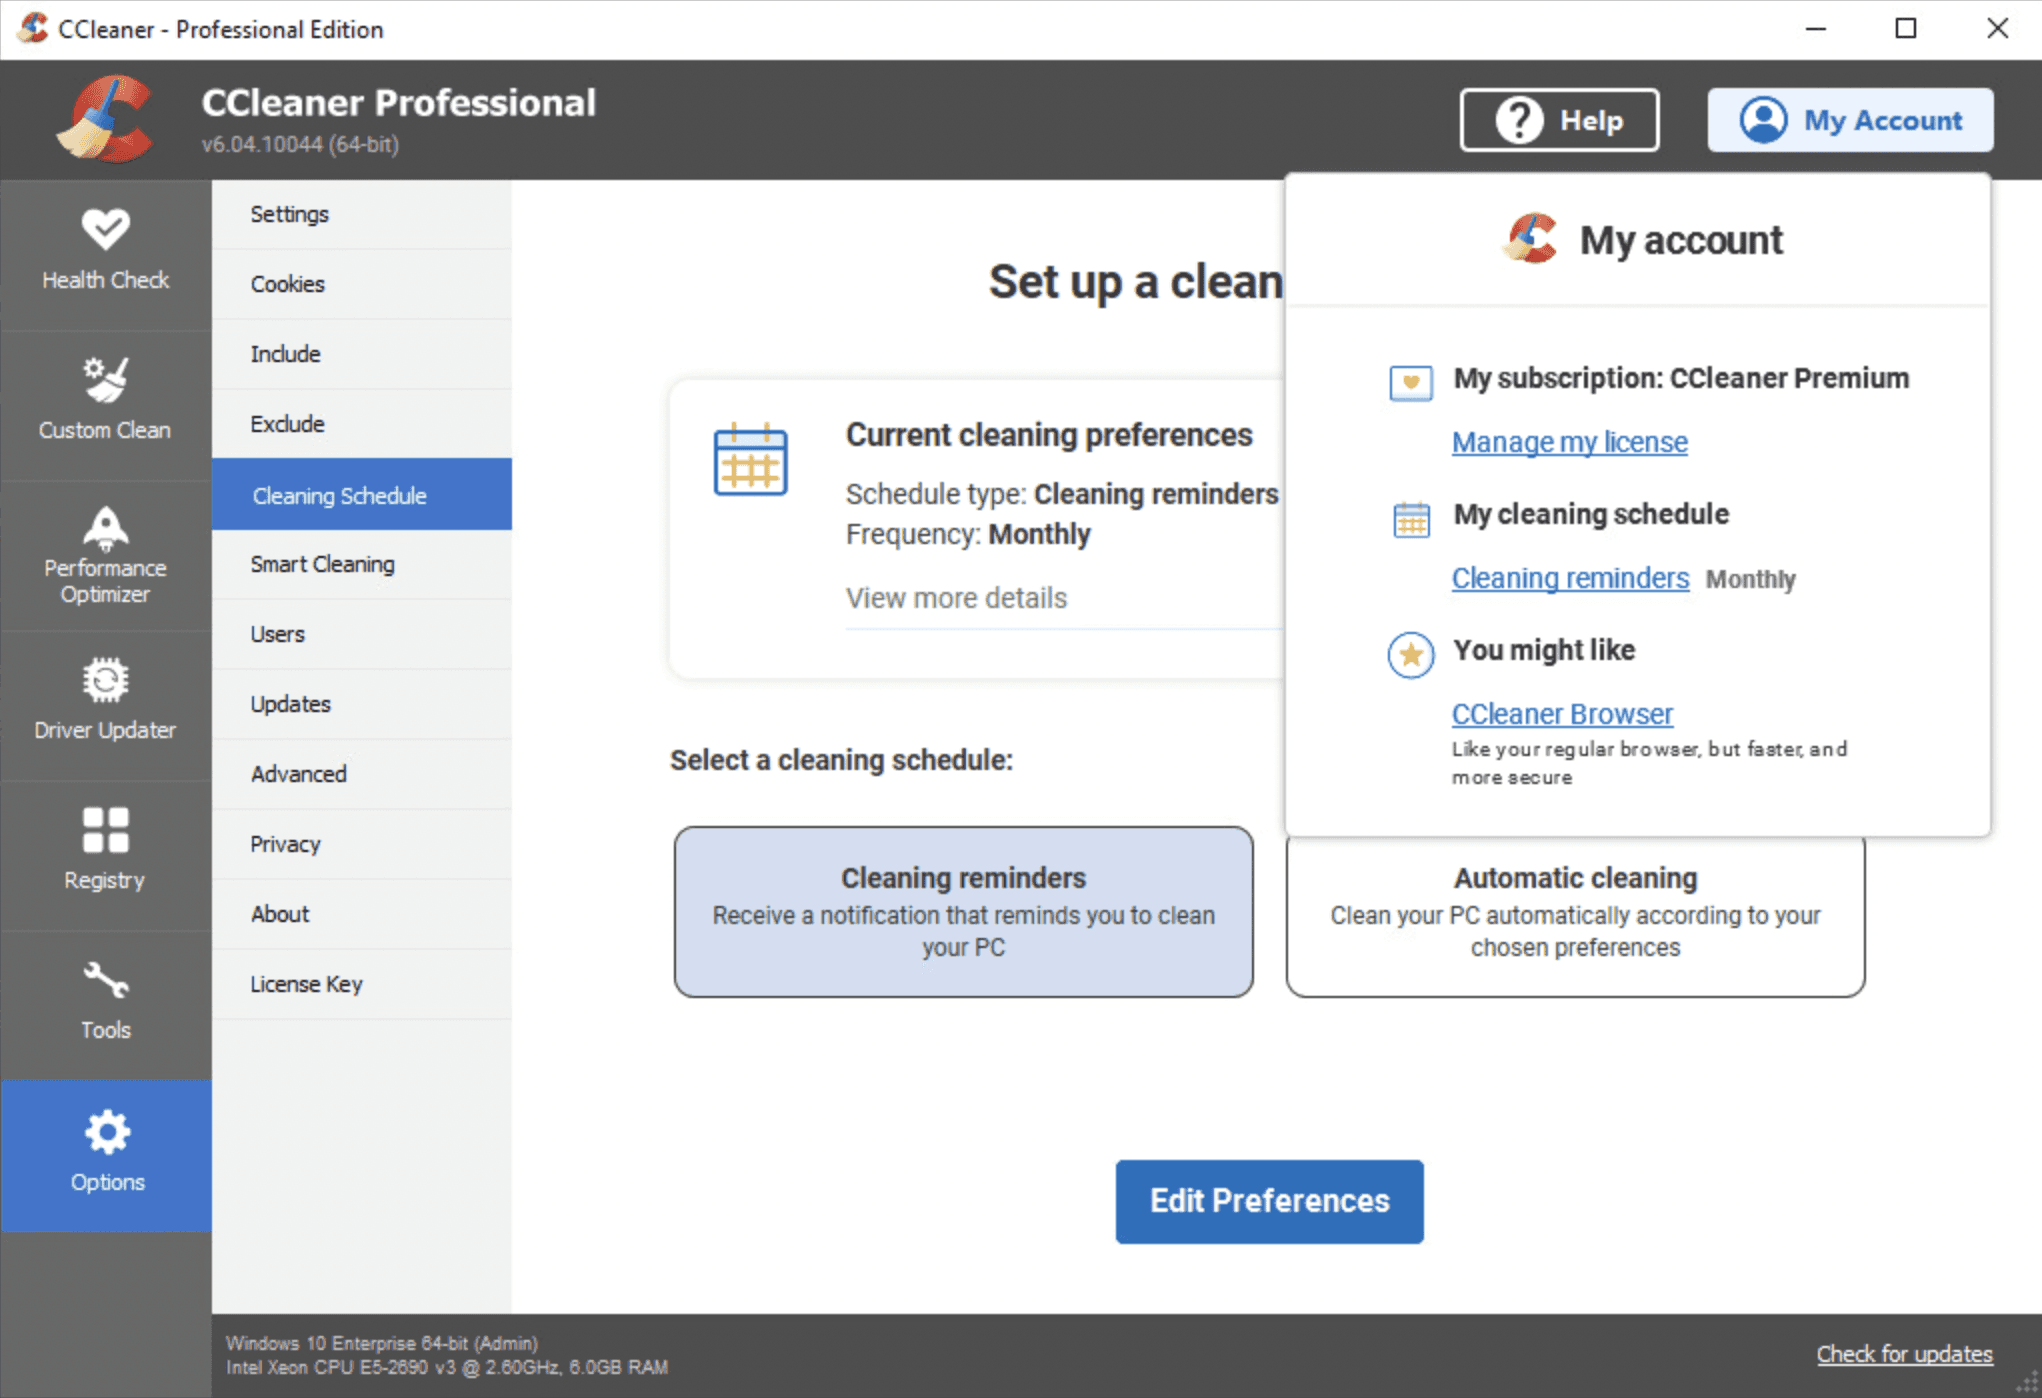Click the Options gear icon
Viewport: 2042px width, 1398px height.
point(106,1134)
